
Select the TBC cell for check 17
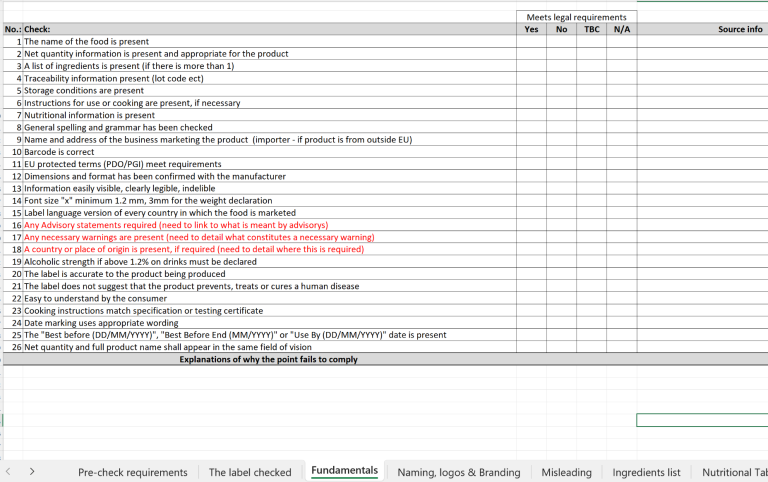pyautogui.click(x=591, y=237)
